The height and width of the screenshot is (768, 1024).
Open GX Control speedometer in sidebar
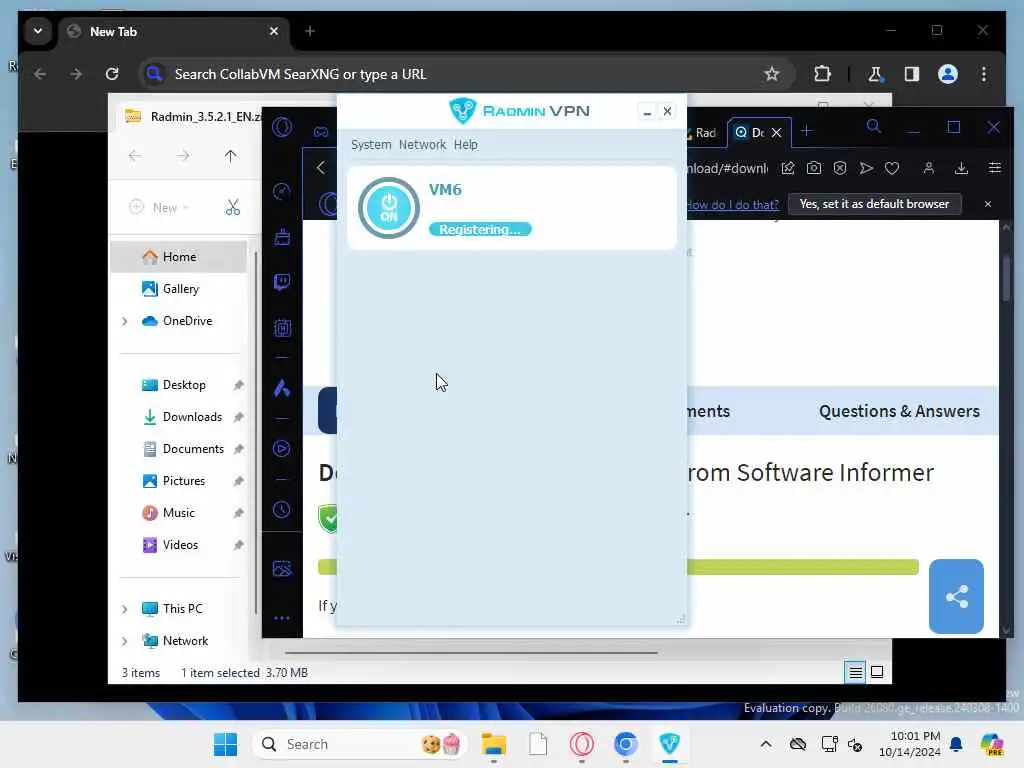(282, 191)
